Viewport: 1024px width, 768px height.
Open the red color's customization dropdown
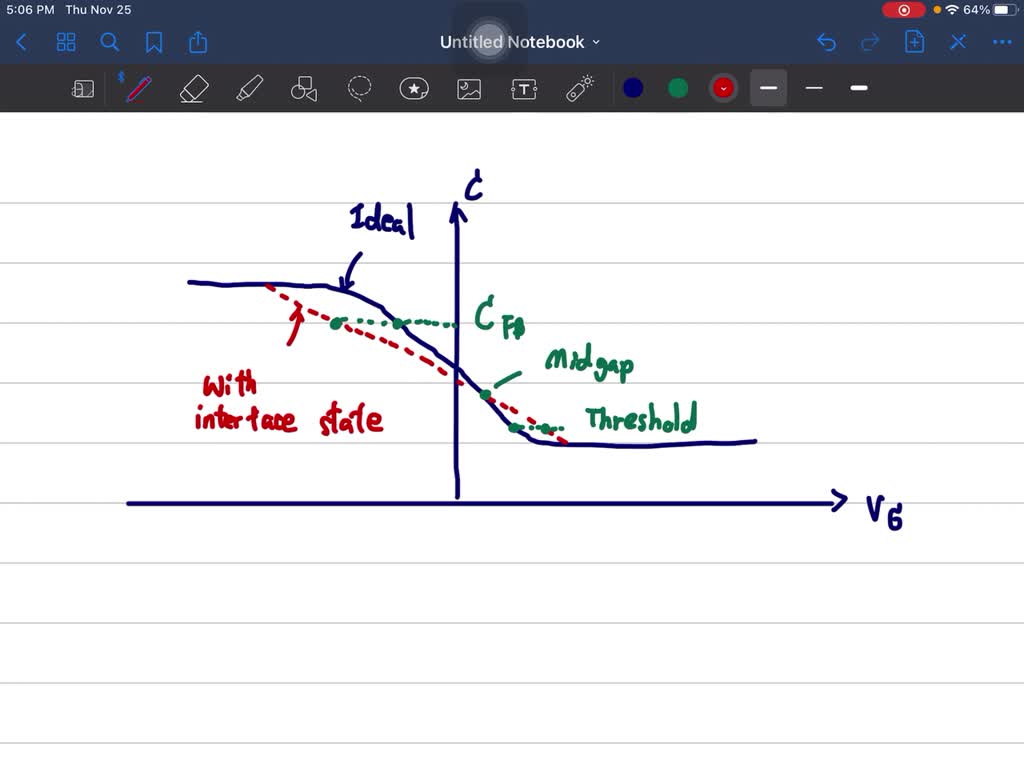723,88
